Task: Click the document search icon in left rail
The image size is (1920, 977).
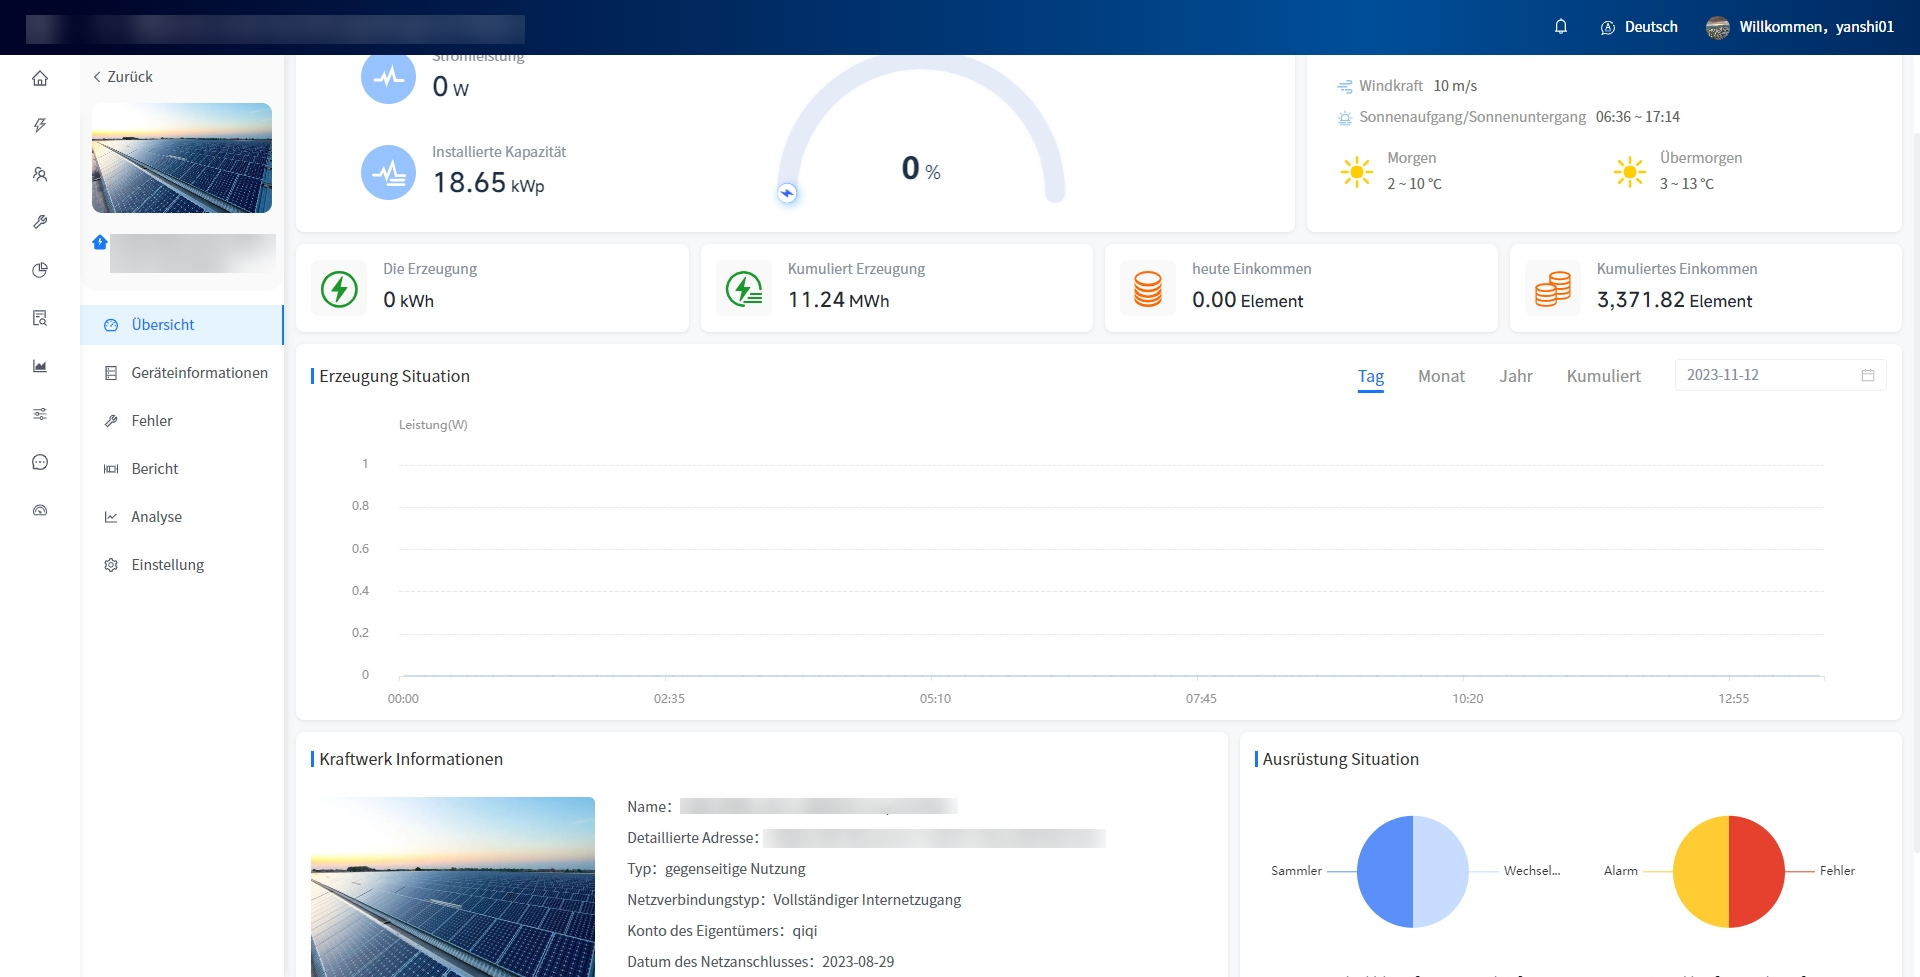Action: click(x=40, y=318)
